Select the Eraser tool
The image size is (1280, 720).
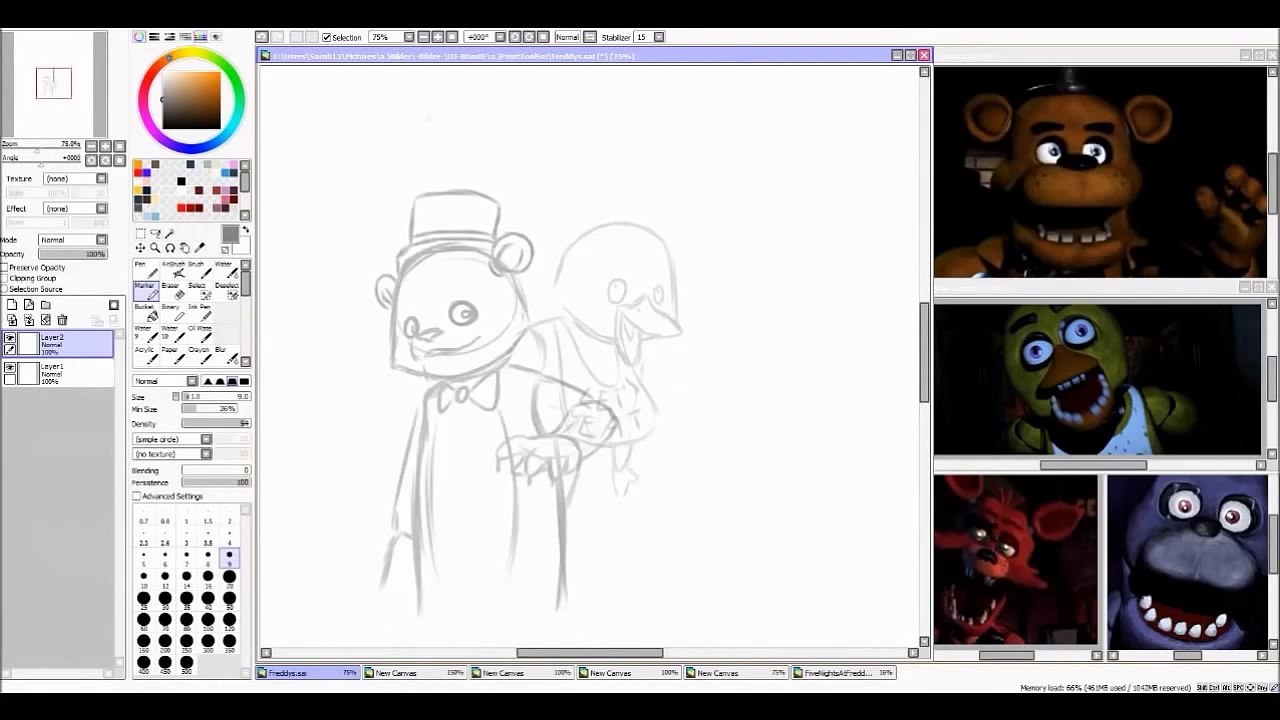coord(173,291)
